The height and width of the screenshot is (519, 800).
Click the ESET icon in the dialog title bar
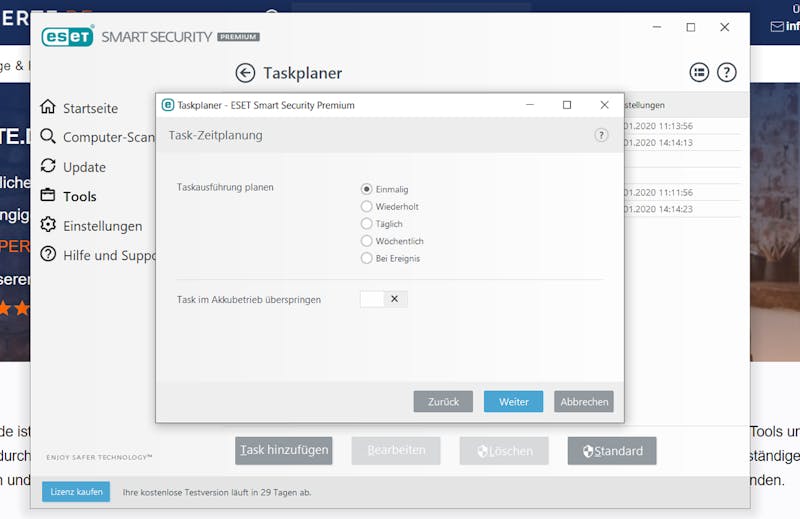click(168, 105)
